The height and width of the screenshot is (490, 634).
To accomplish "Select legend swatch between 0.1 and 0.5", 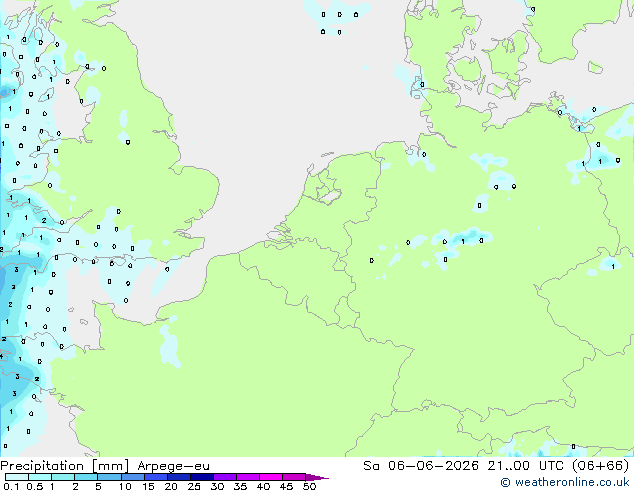I will pyautogui.click(x=17, y=477).
